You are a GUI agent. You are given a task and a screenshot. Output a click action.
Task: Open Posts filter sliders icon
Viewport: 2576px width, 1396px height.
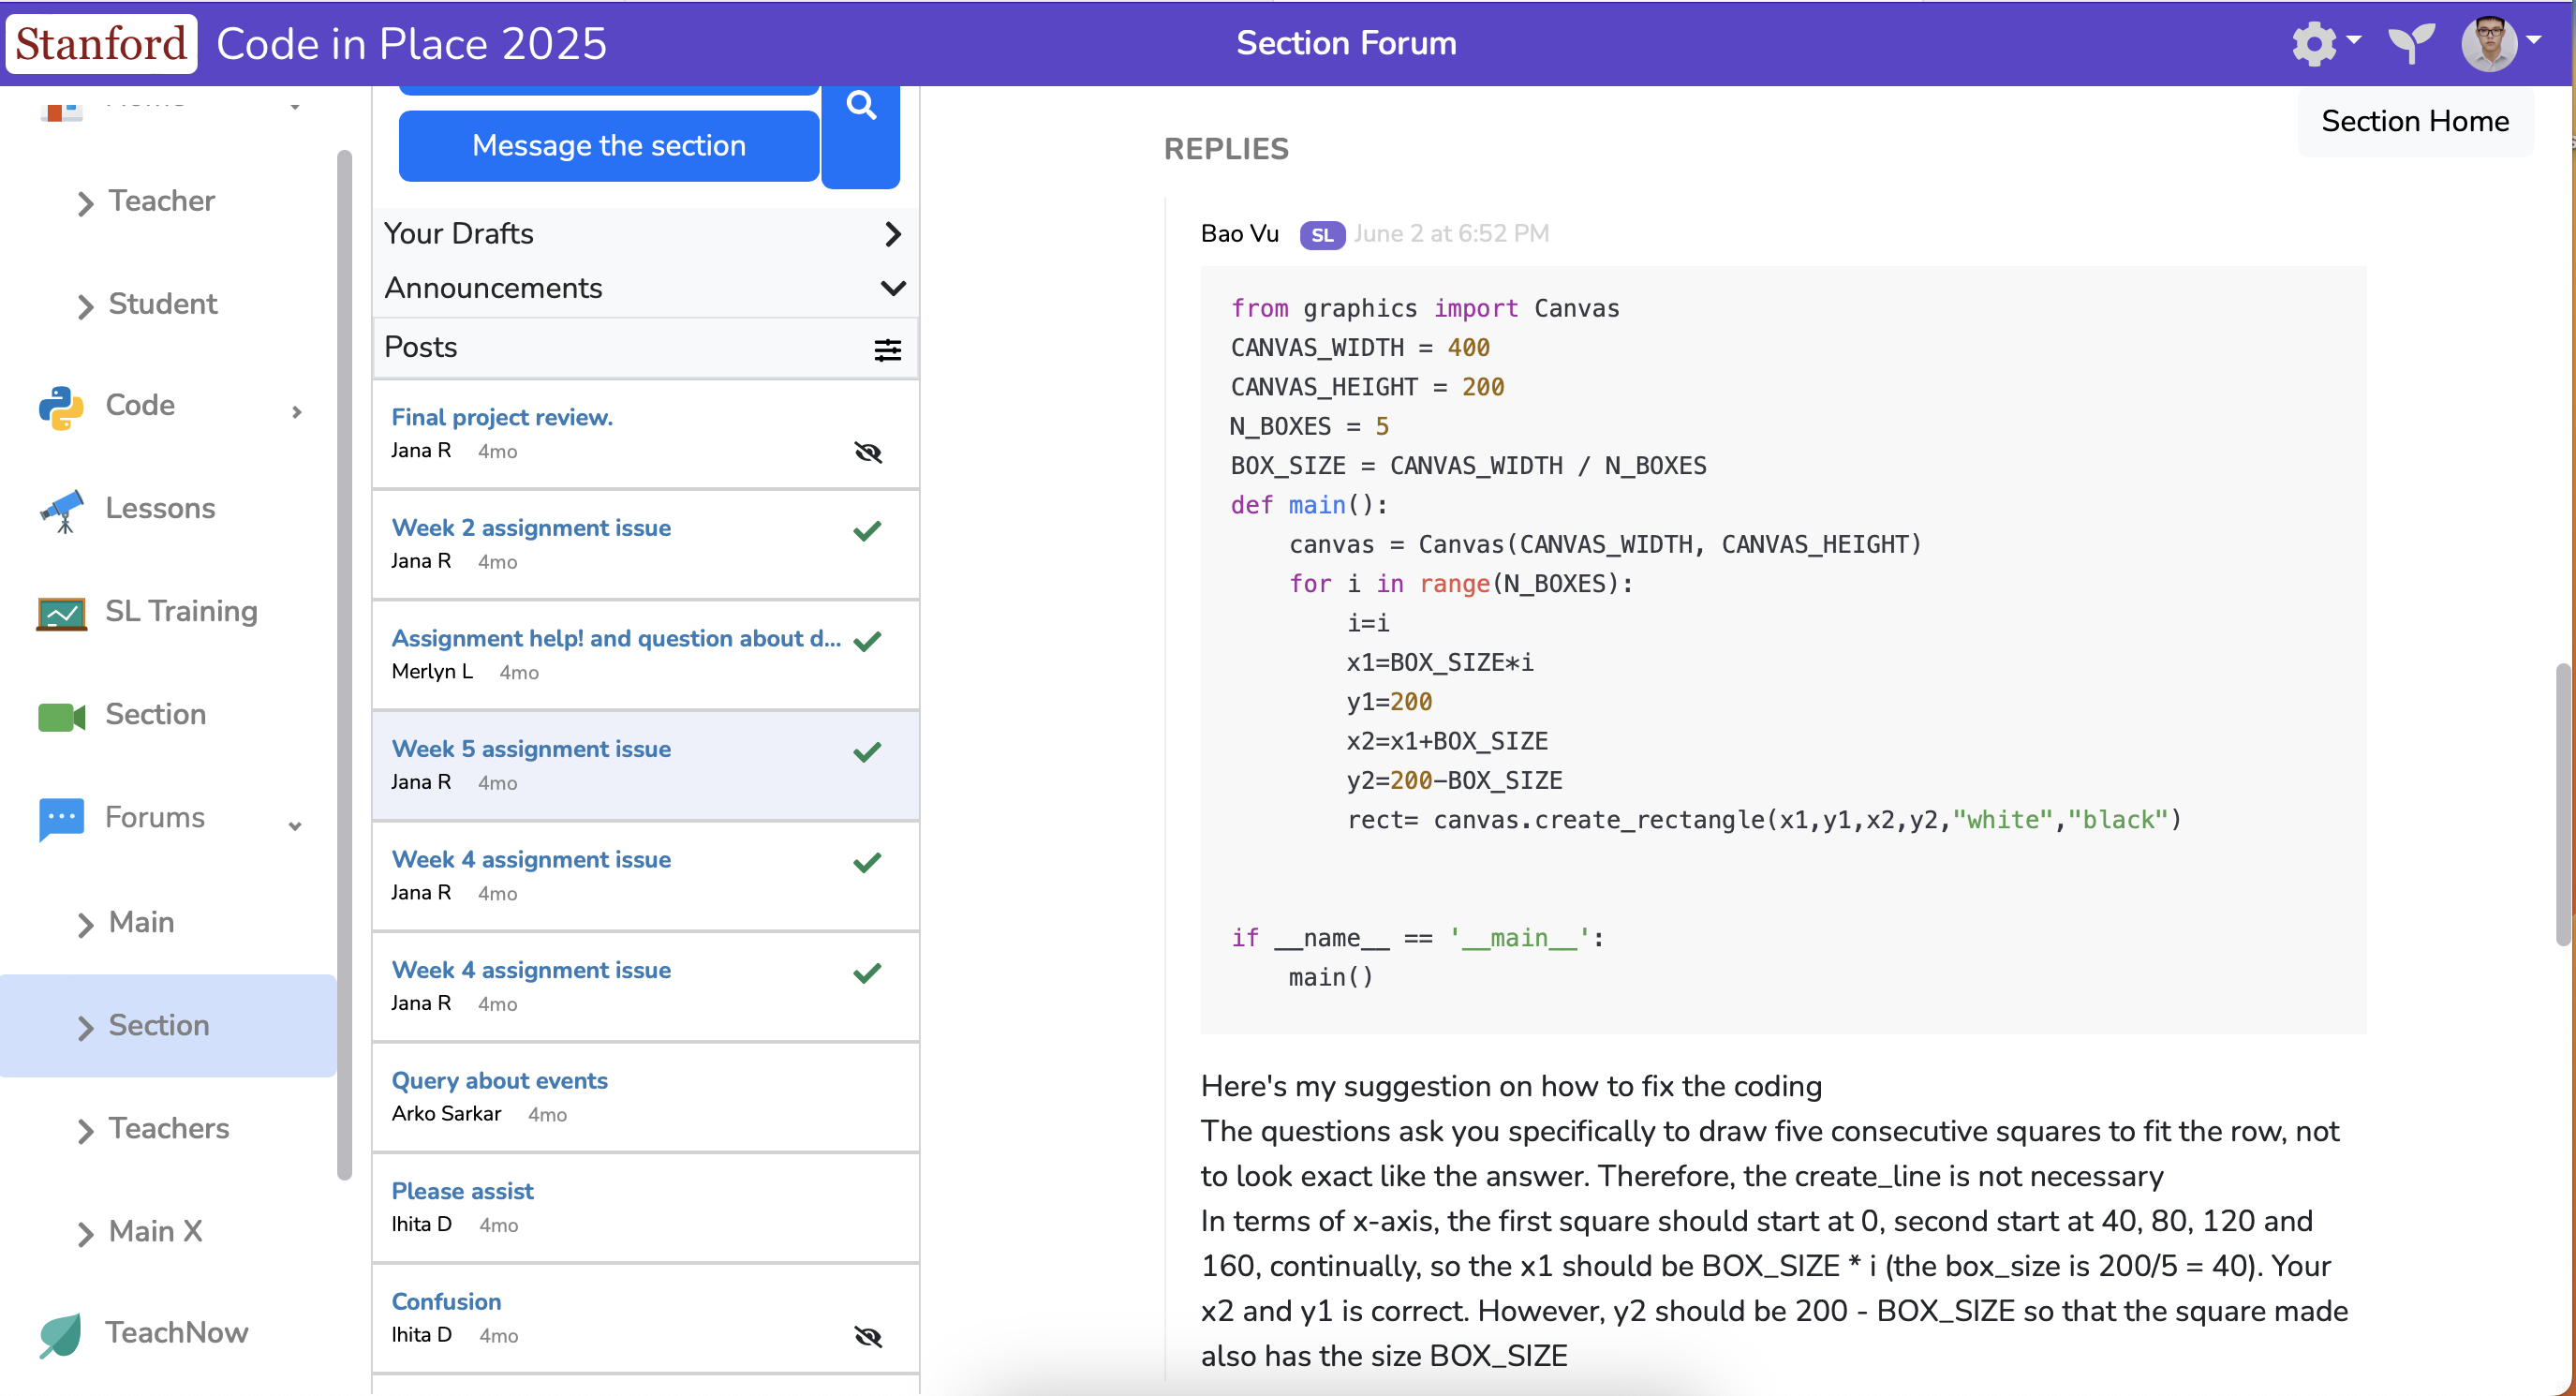pyautogui.click(x=887, y=349)
